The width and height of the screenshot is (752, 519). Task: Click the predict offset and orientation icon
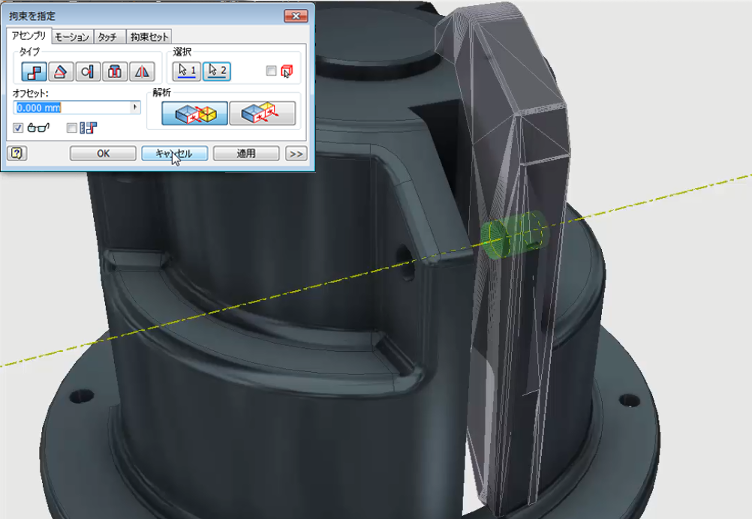(88, 128)
